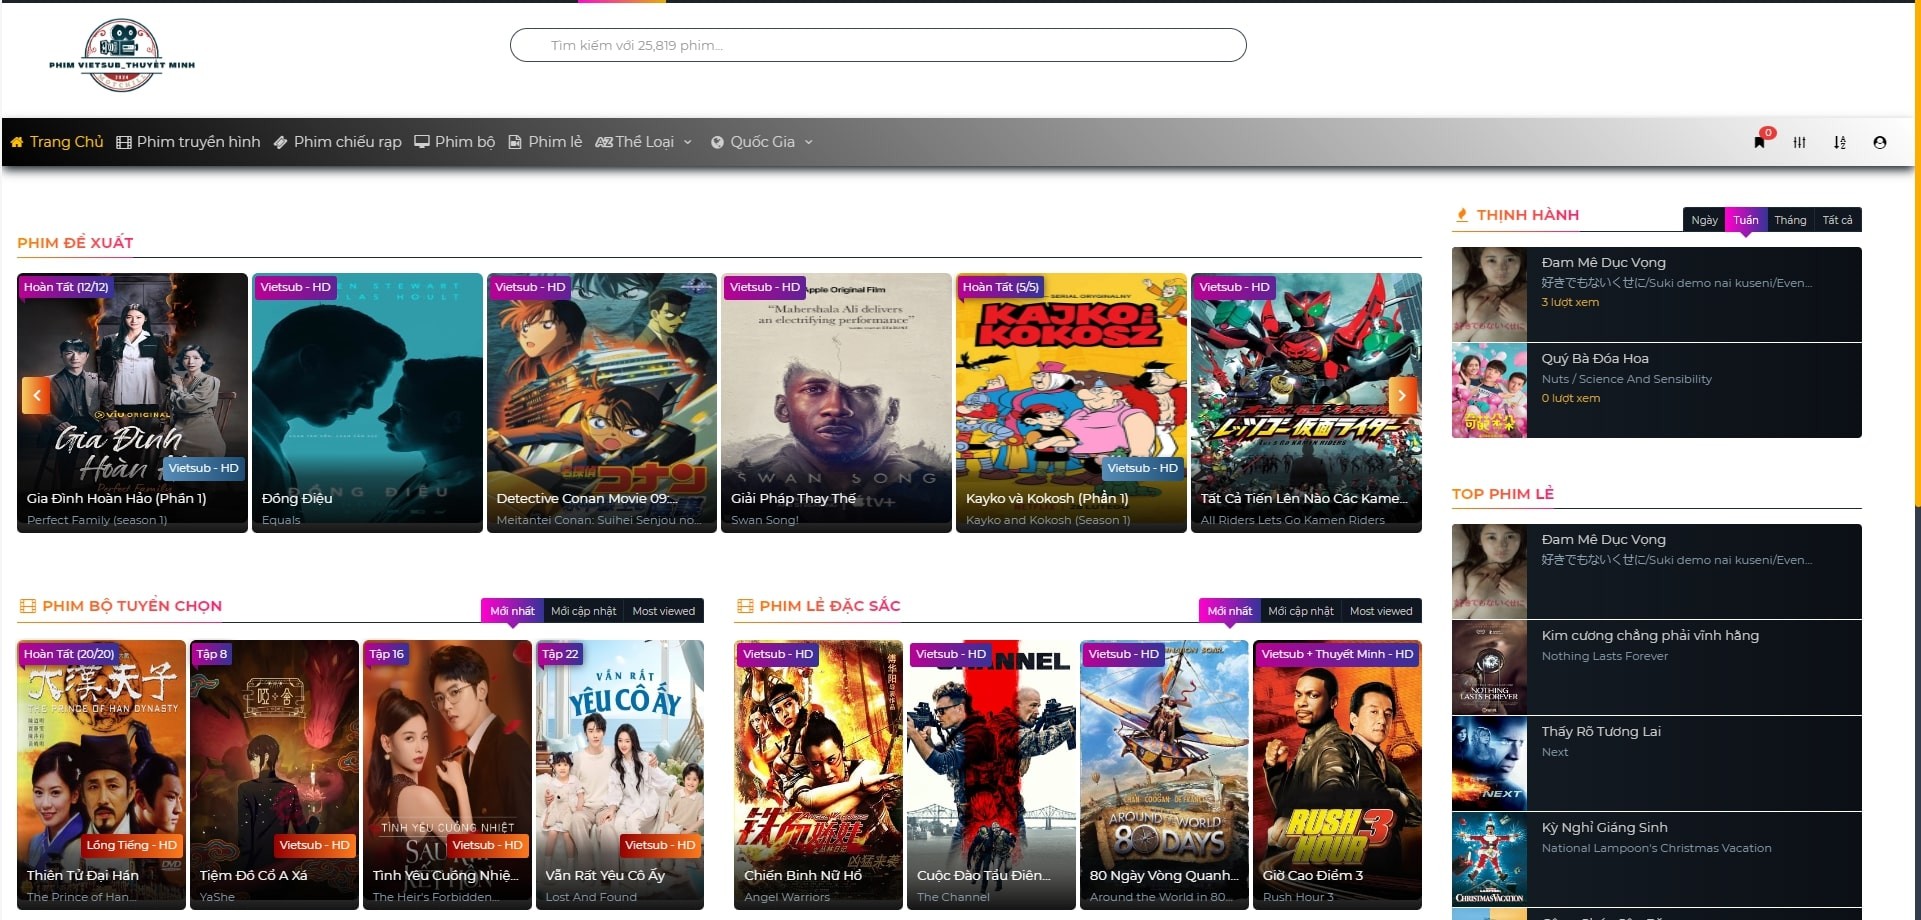
Task: Open Quý Bà Đóa Hoa in Thịnh Hành list
Action: (x=1657, y=390)
